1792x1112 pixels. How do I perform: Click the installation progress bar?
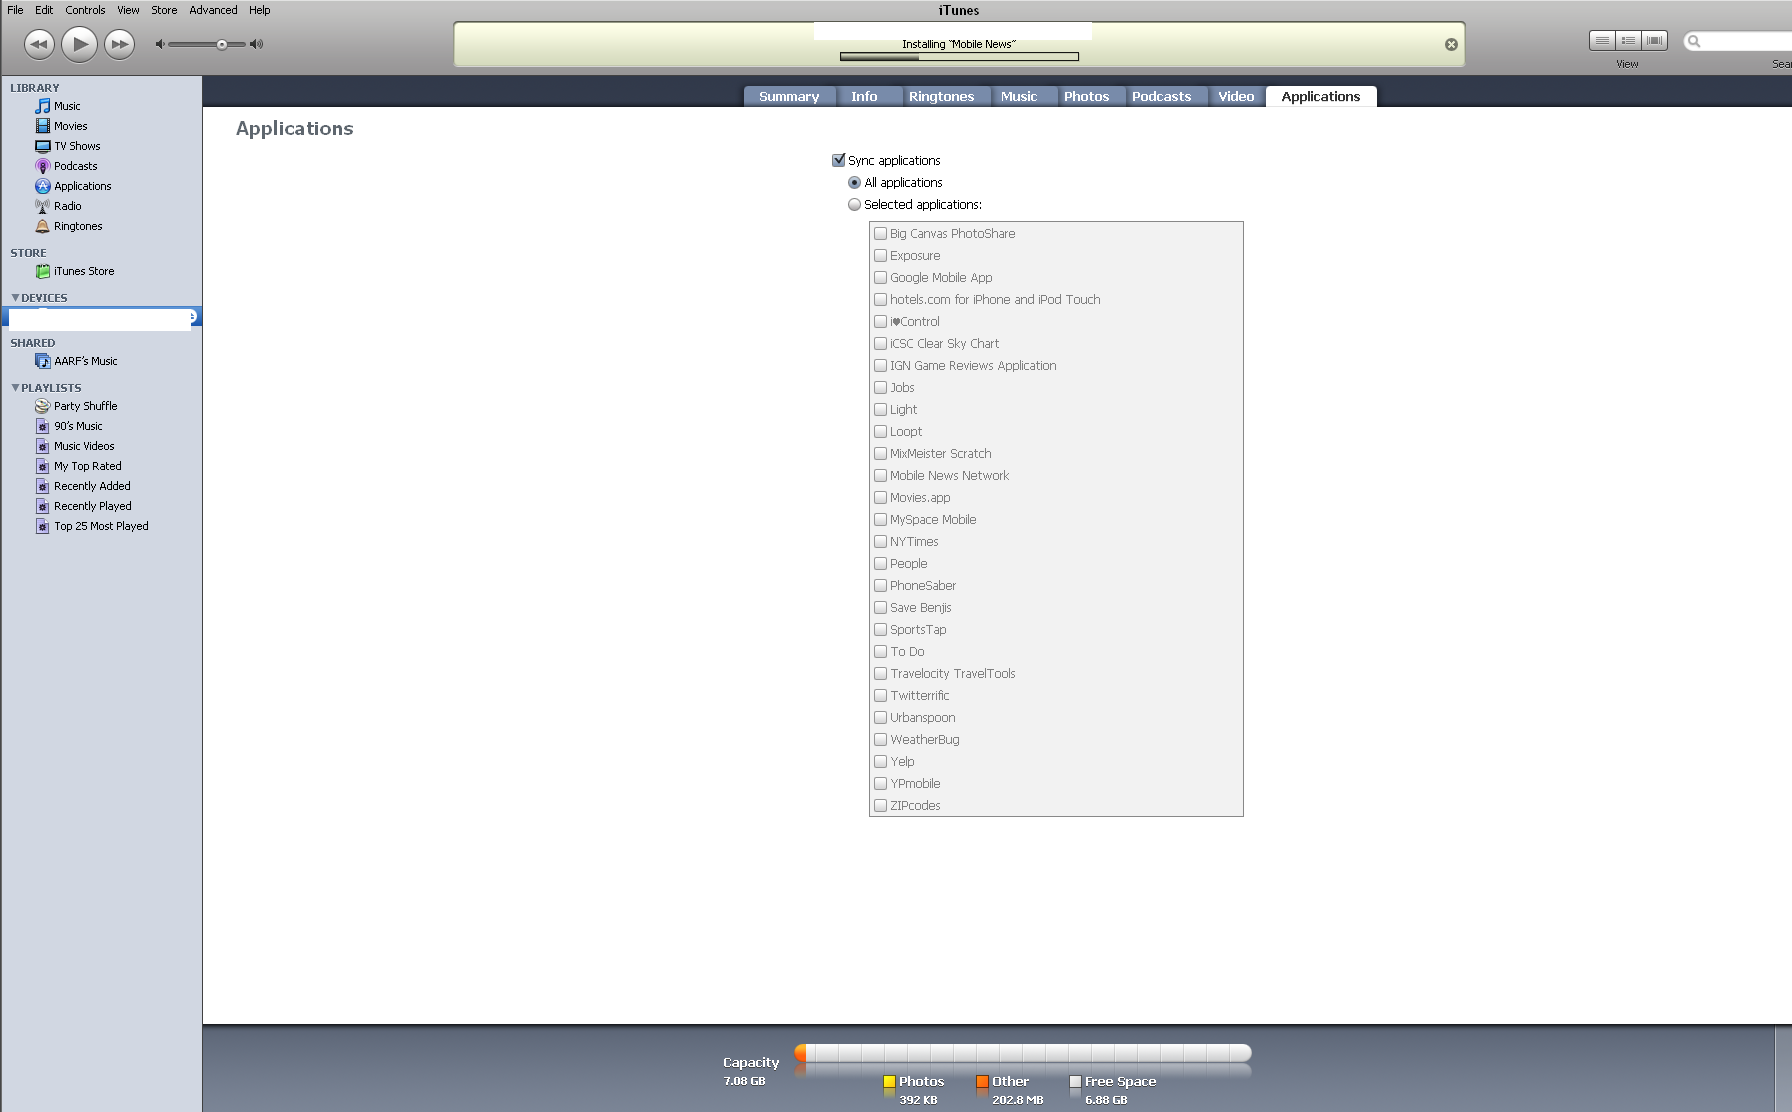coord(959,56)
